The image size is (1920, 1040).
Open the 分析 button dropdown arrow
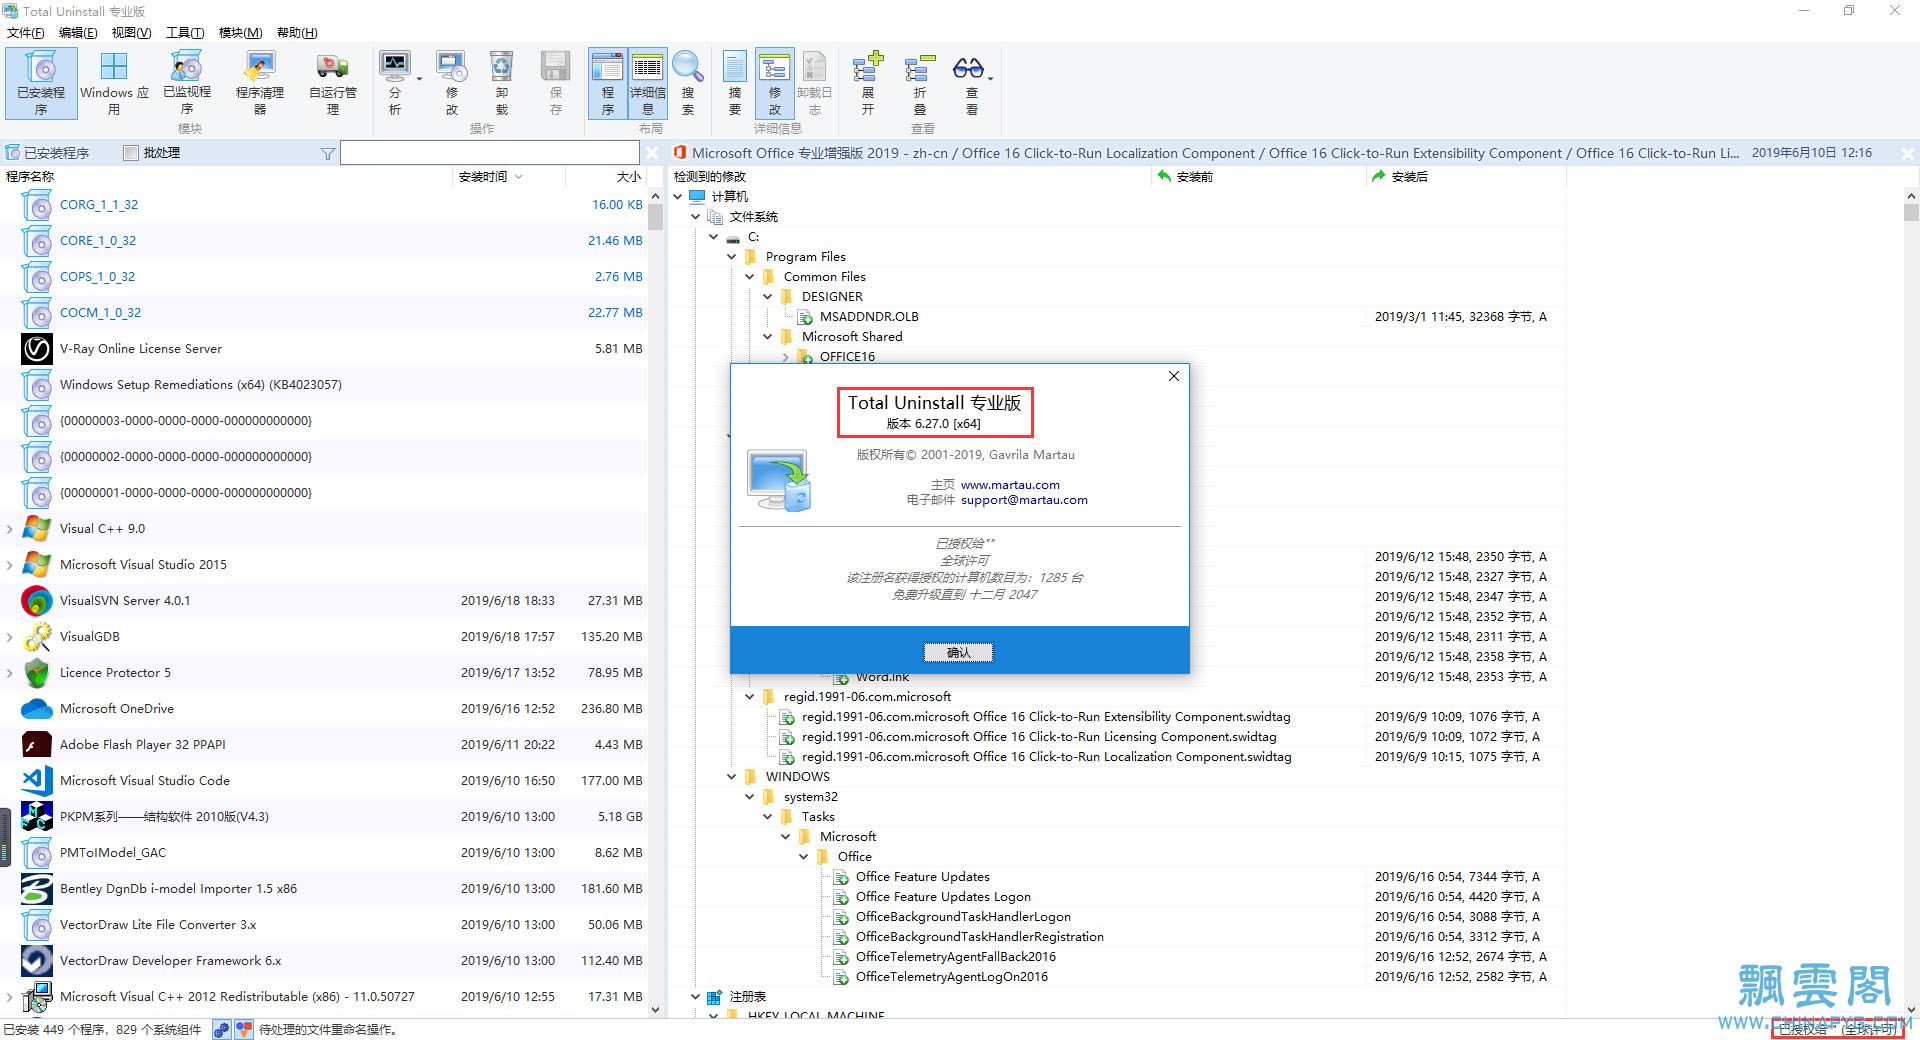point(419,78)
